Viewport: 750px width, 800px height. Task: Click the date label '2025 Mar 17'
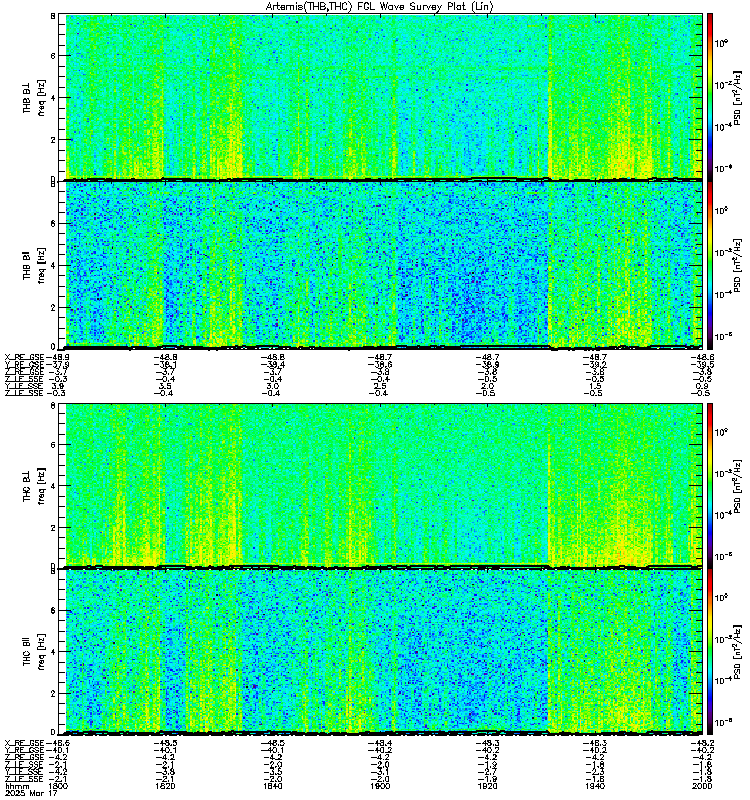click(x=31, y=793)
